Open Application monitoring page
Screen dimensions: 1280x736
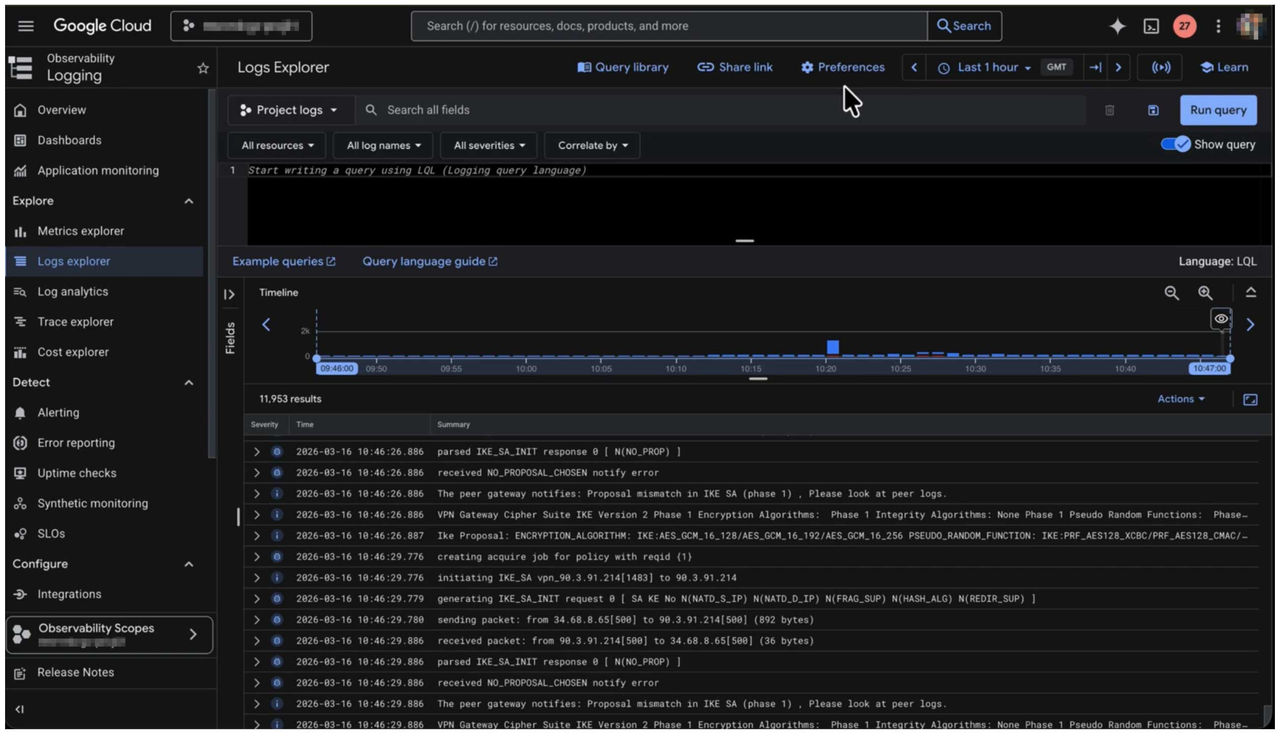point(103,171)
